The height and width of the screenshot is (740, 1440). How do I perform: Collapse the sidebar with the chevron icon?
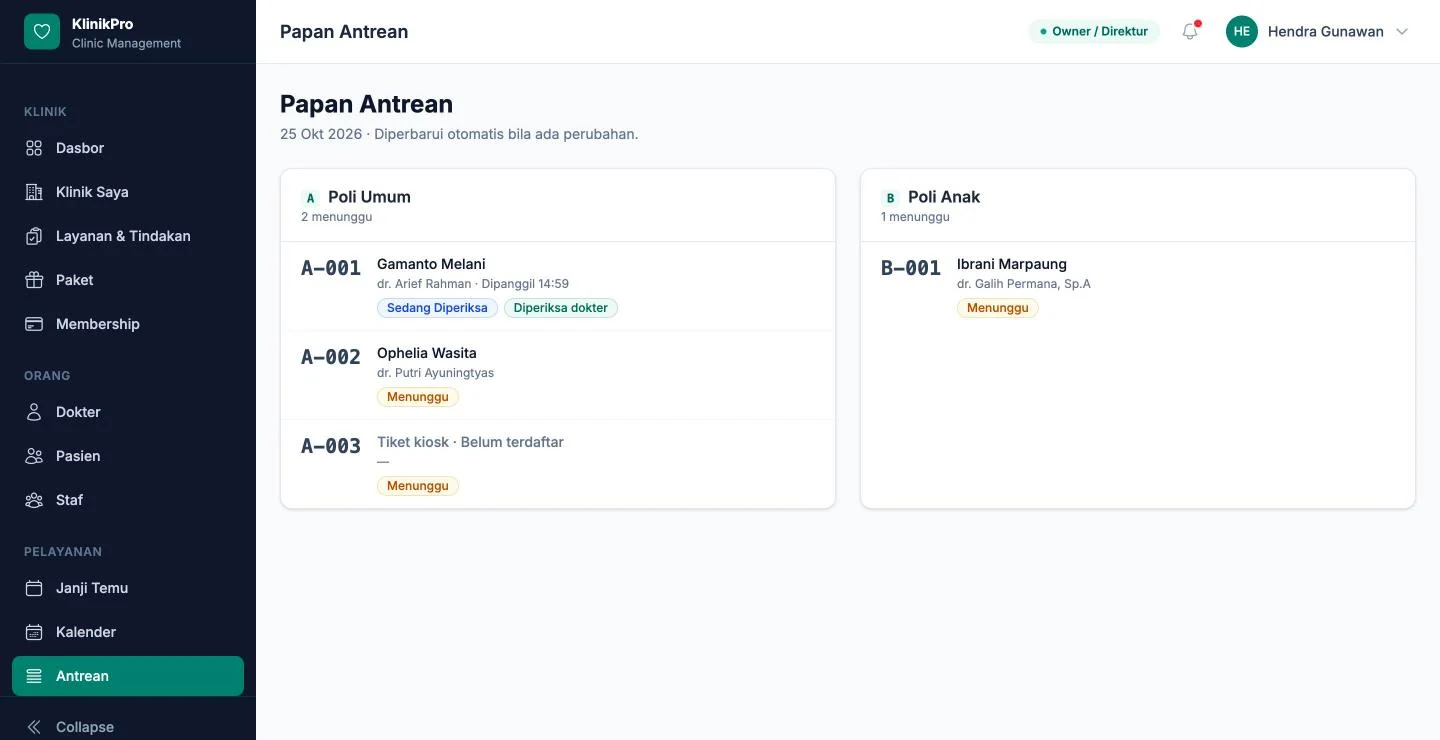click(34, 727)
